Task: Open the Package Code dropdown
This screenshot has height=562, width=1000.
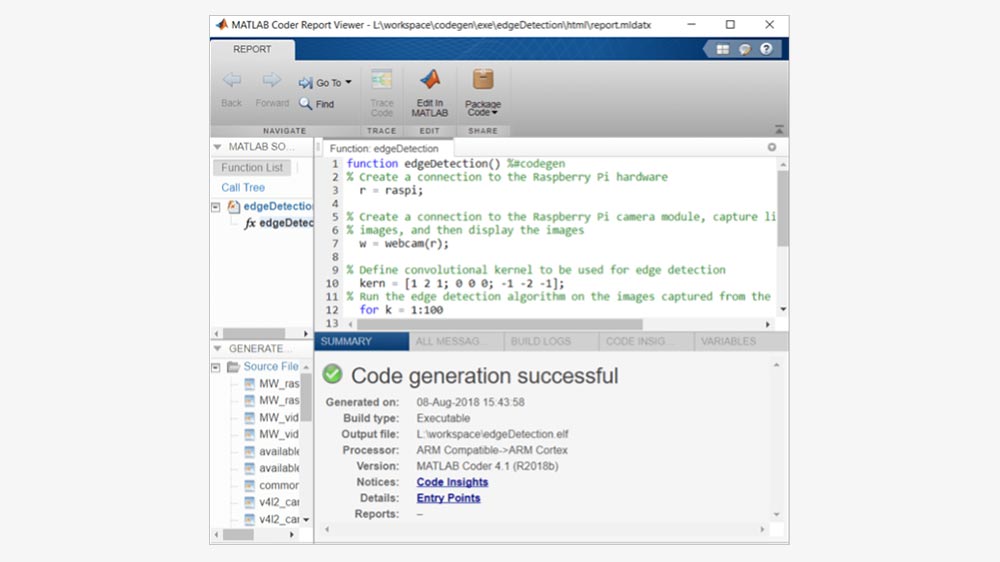Action: (483, 109)
